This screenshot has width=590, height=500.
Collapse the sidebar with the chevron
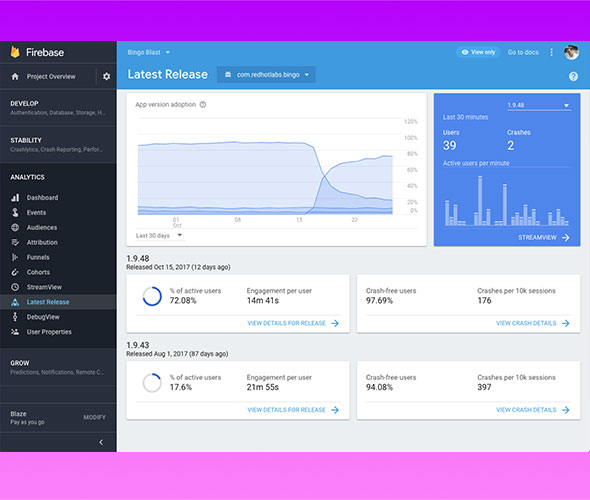point(101,442)
